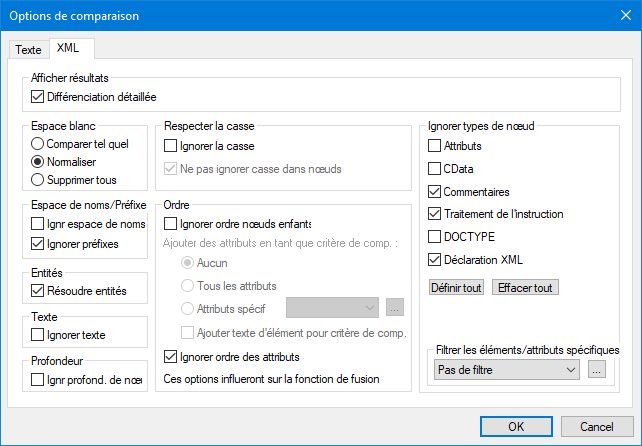This screenshot has width=642, height=446.
Task: Confirm settings with the OK button
Action: pos(516,426)
